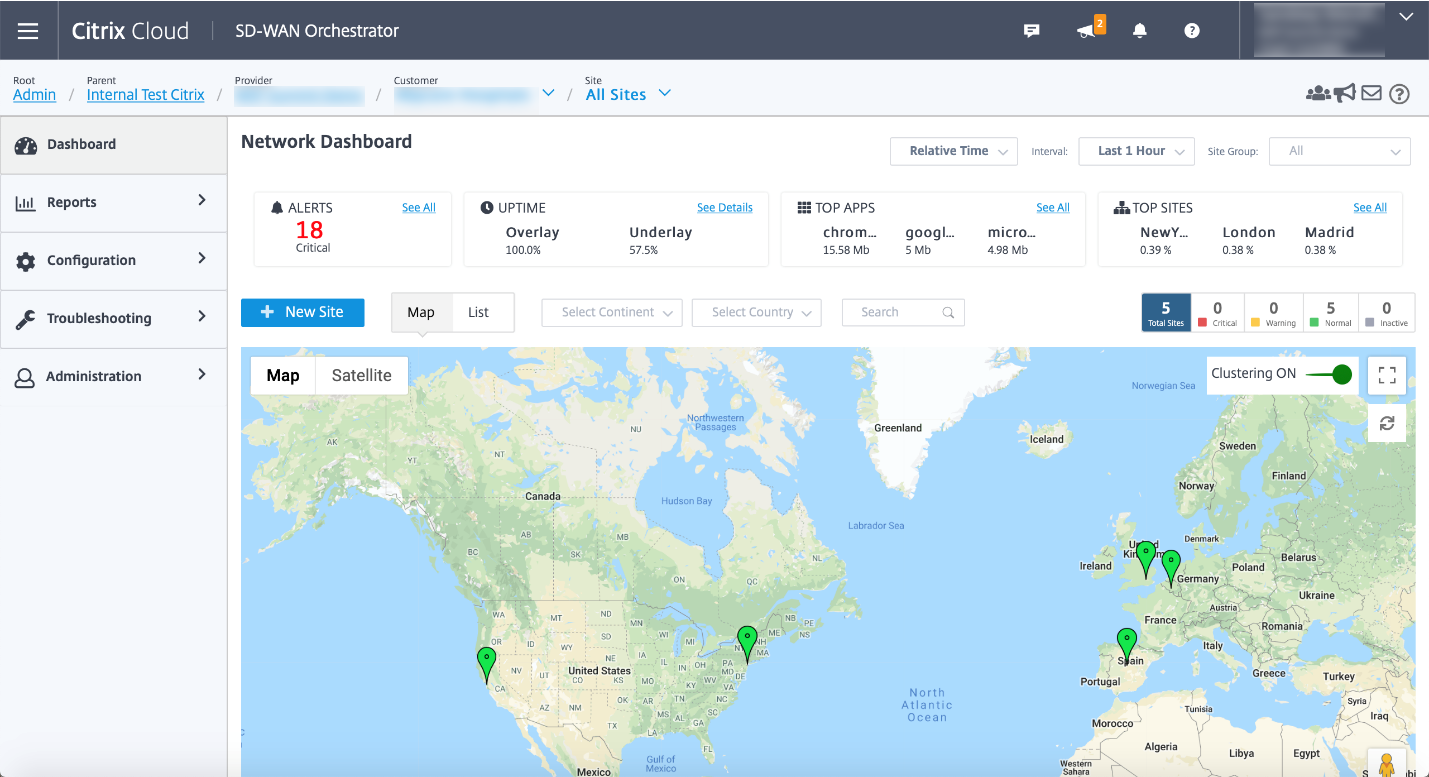Click See All in Alerts card
Screen dimensions: 1429x777
click(x=419, y=208)
